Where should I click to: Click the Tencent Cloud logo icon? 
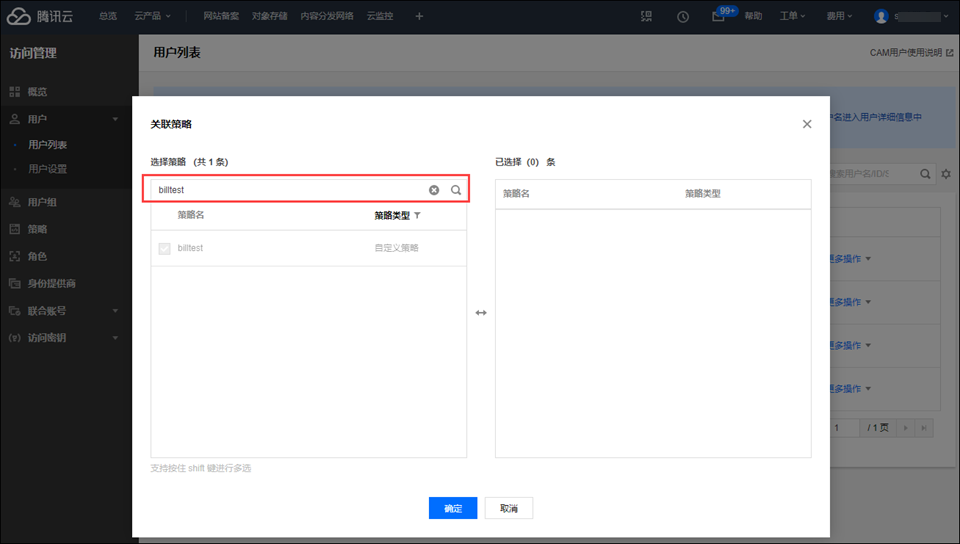tap(19, 16)
